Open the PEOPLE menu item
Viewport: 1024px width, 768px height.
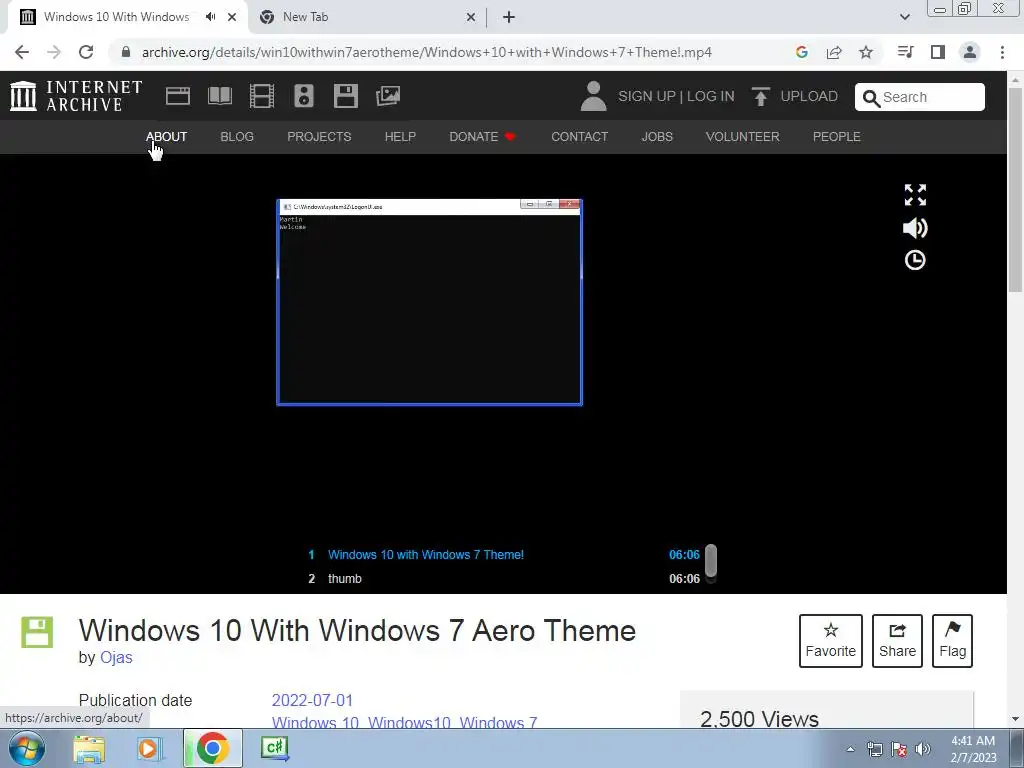pyautogui.click(x=837, y=136)
